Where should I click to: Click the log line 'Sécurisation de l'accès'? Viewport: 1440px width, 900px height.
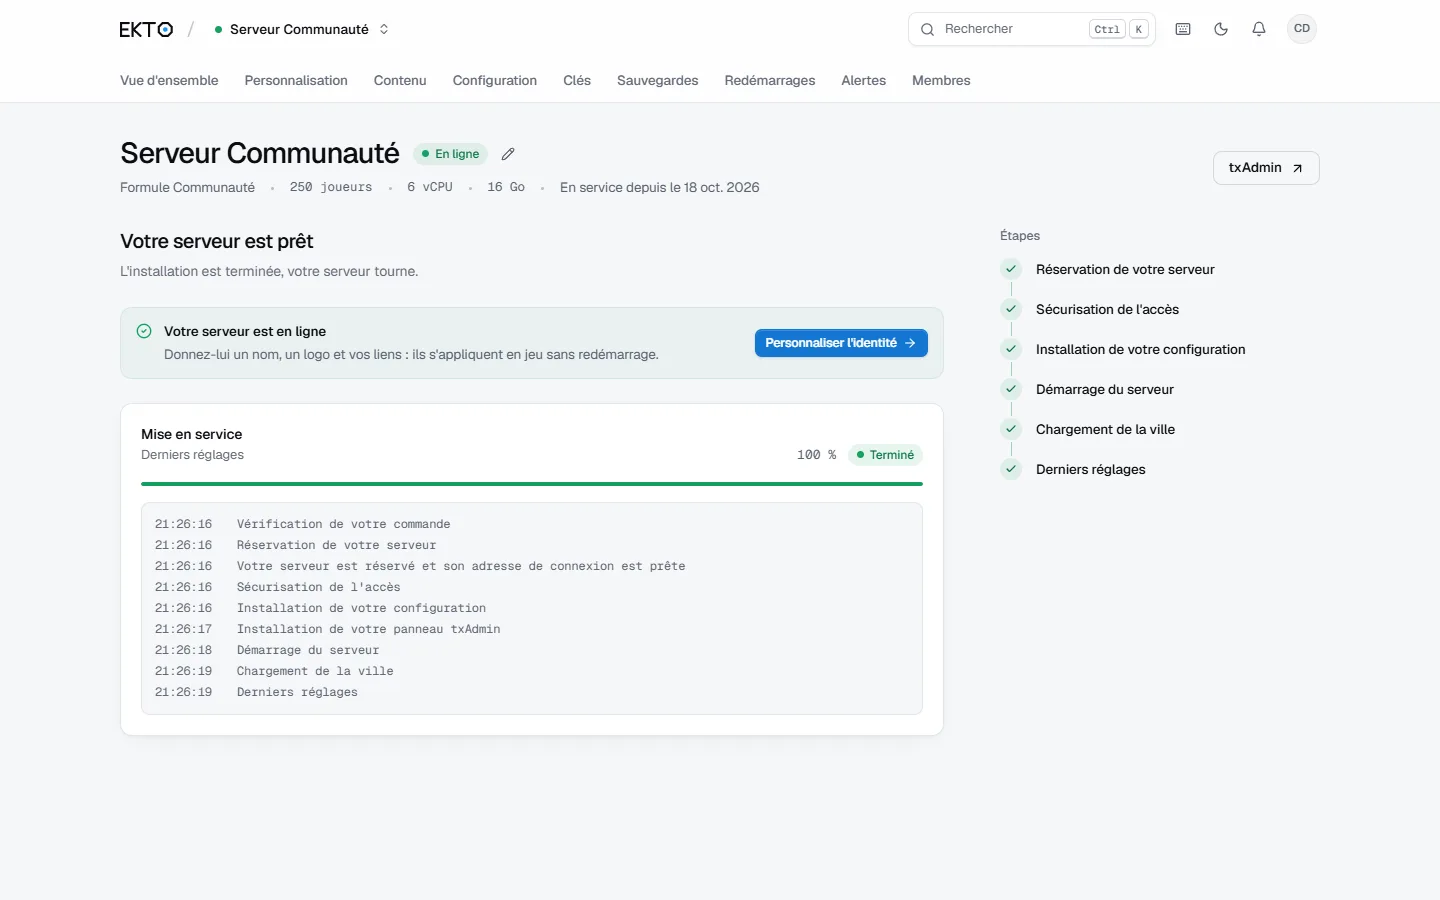[318, 587]
